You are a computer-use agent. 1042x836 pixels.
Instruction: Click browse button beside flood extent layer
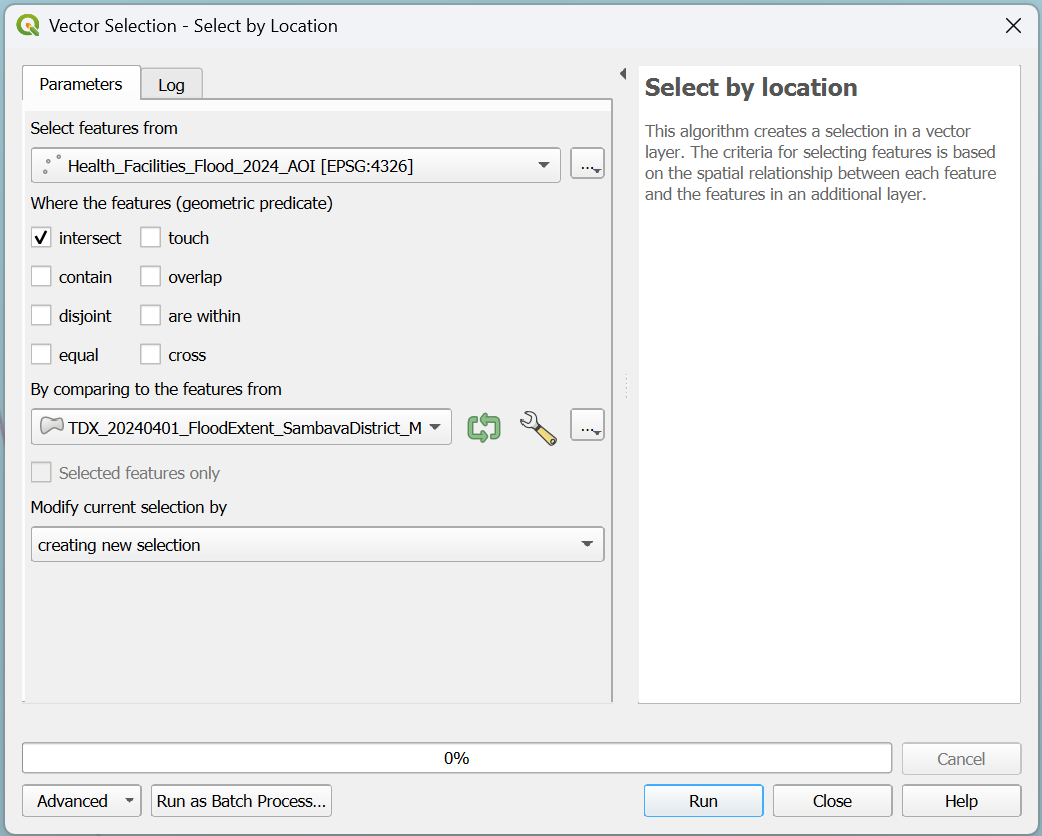587,426
